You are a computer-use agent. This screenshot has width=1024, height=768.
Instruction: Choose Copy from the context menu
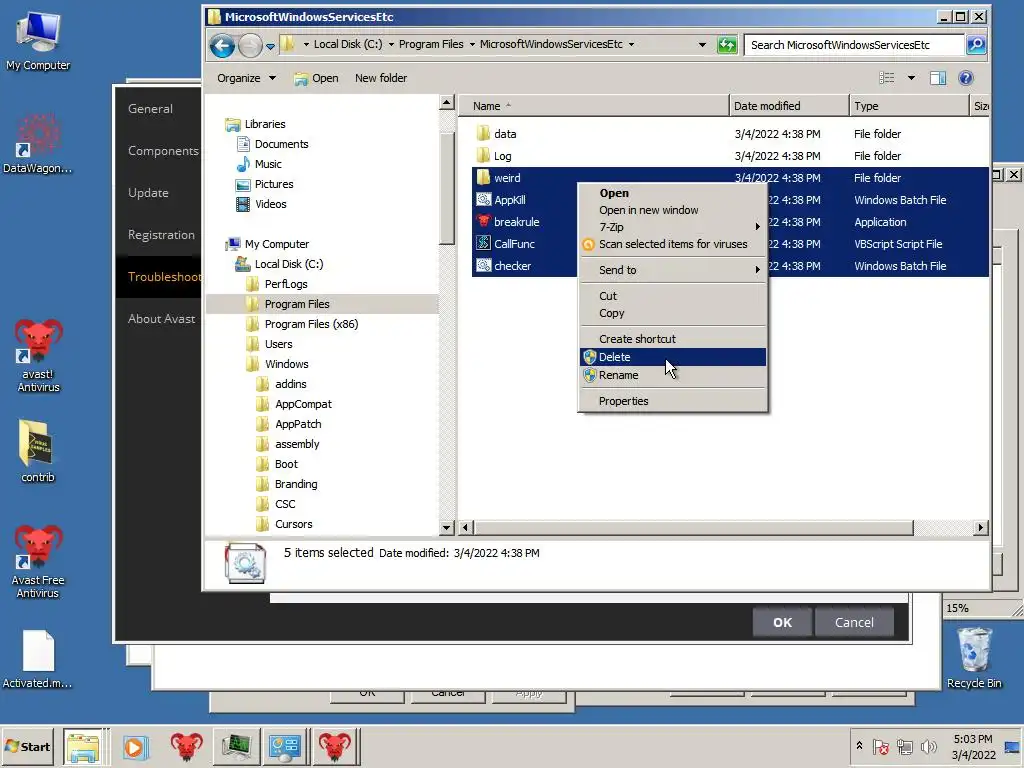pyautogui.click(x=673, y=313)
